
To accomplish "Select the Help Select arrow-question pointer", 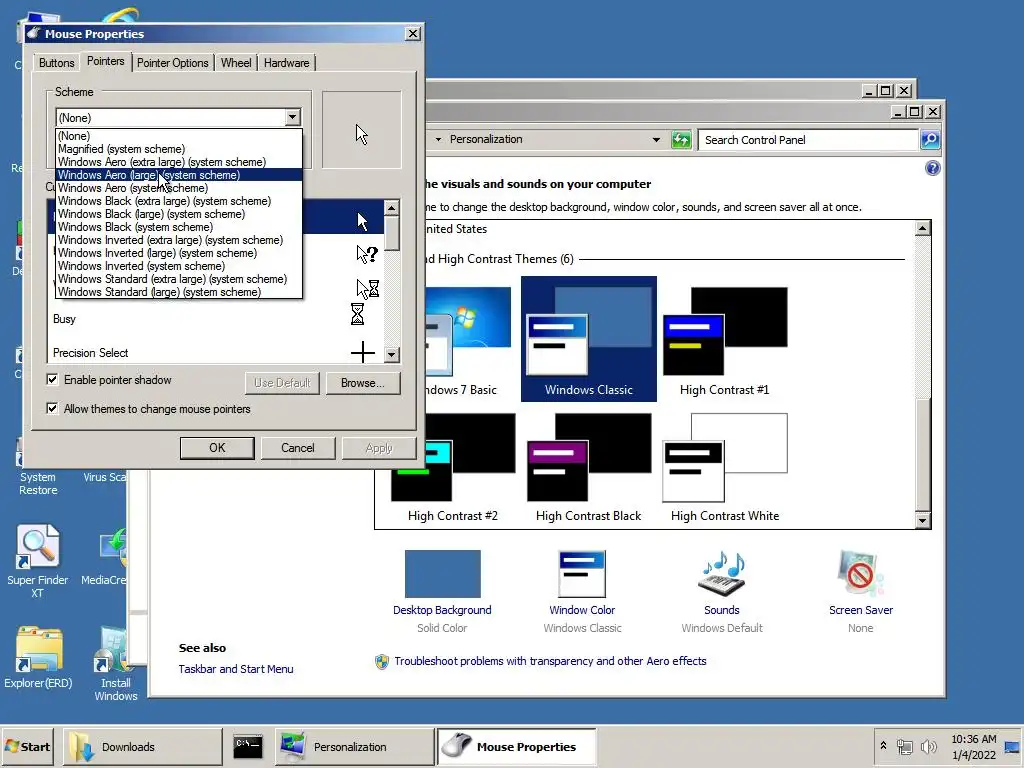I will coord(367,253).
